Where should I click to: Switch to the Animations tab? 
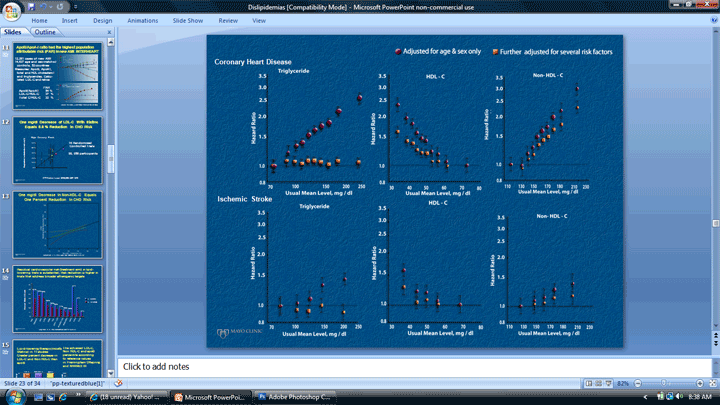(142, 21)
